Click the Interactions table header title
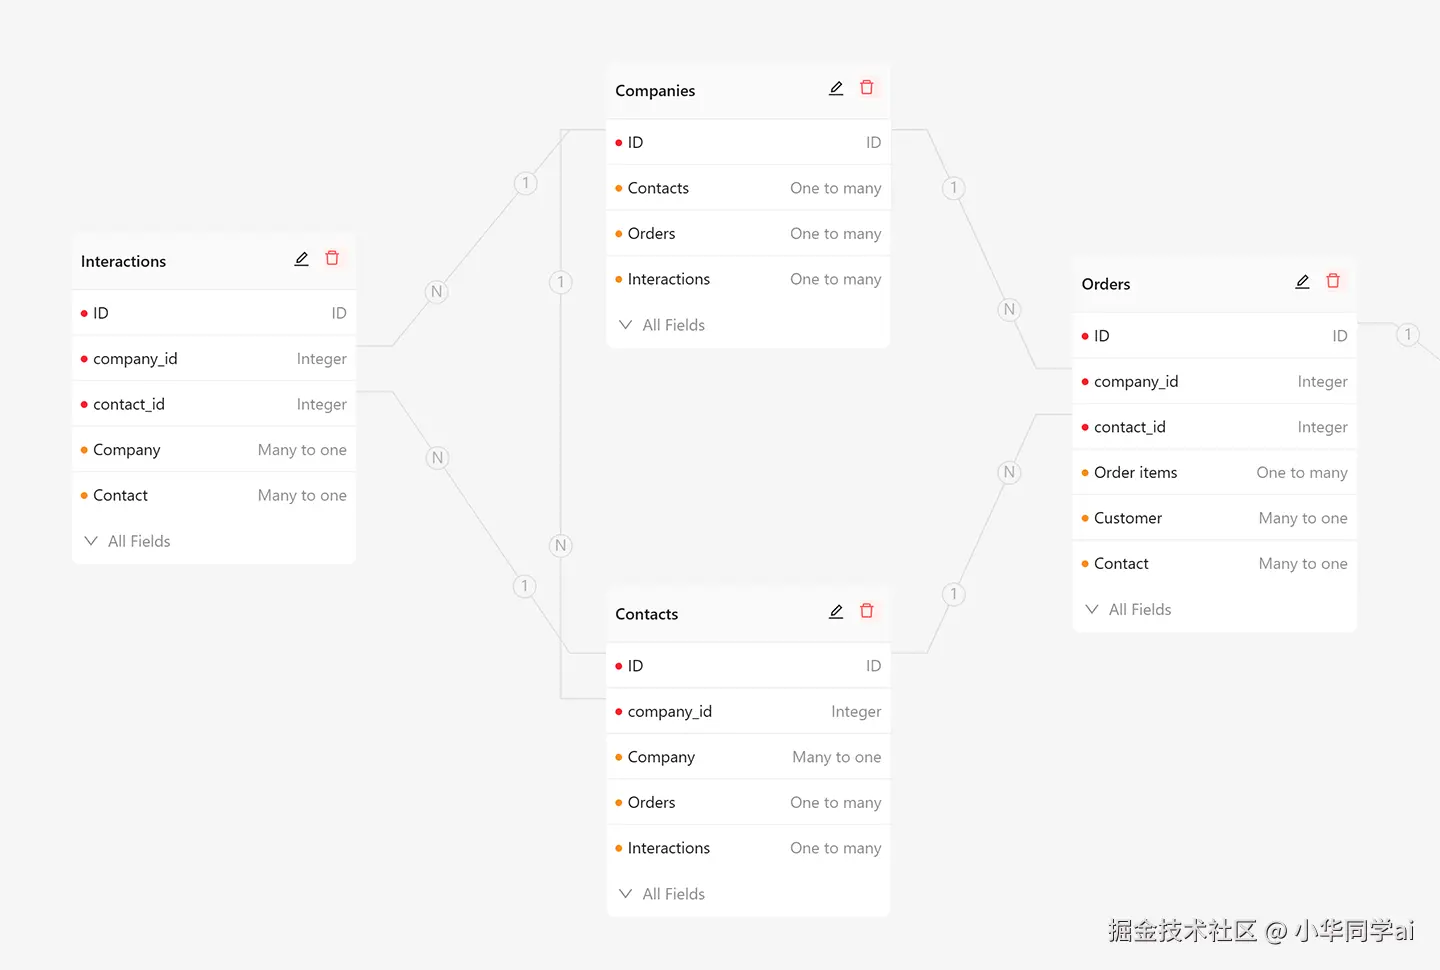This screenshot has height=970, width=1440. [124, 262]
